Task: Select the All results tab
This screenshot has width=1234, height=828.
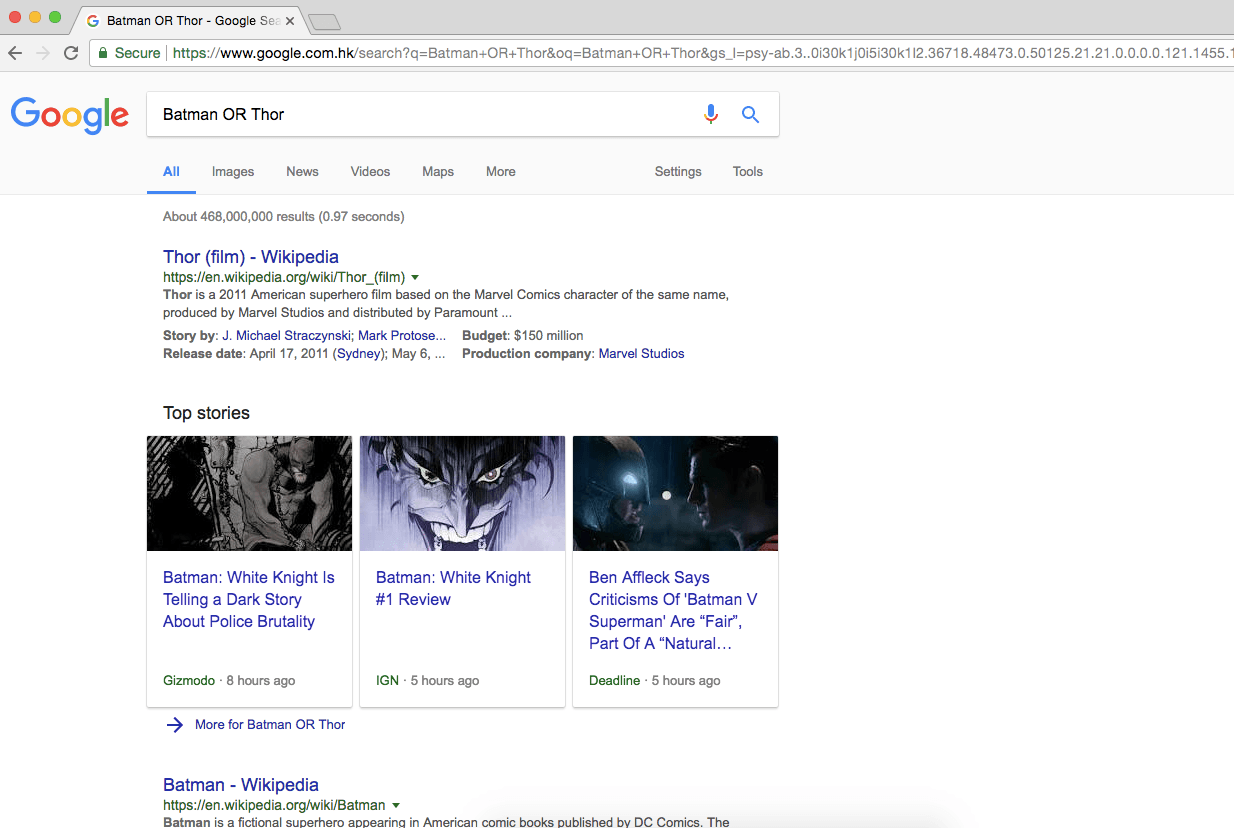Action: [x=171, y=172]
